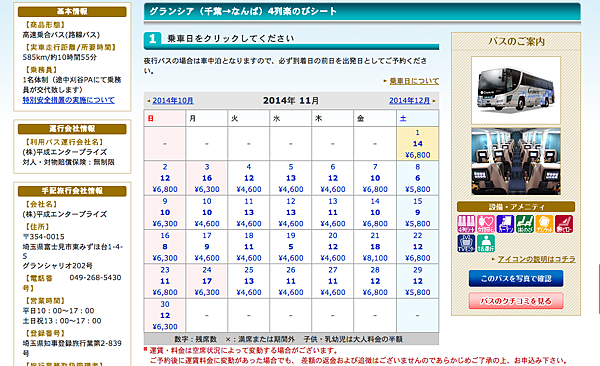Select November 1 departure at ¥6,800
600x366 pixels.
coord(417,144)
